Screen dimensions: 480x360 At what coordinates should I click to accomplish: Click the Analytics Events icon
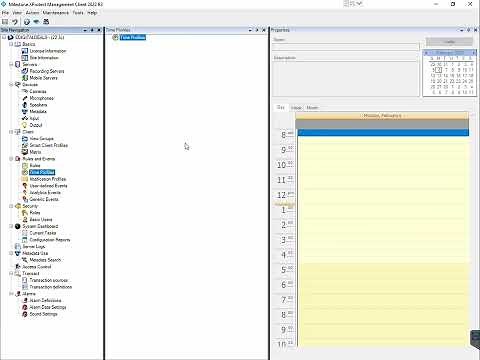(x=25, y=192)
